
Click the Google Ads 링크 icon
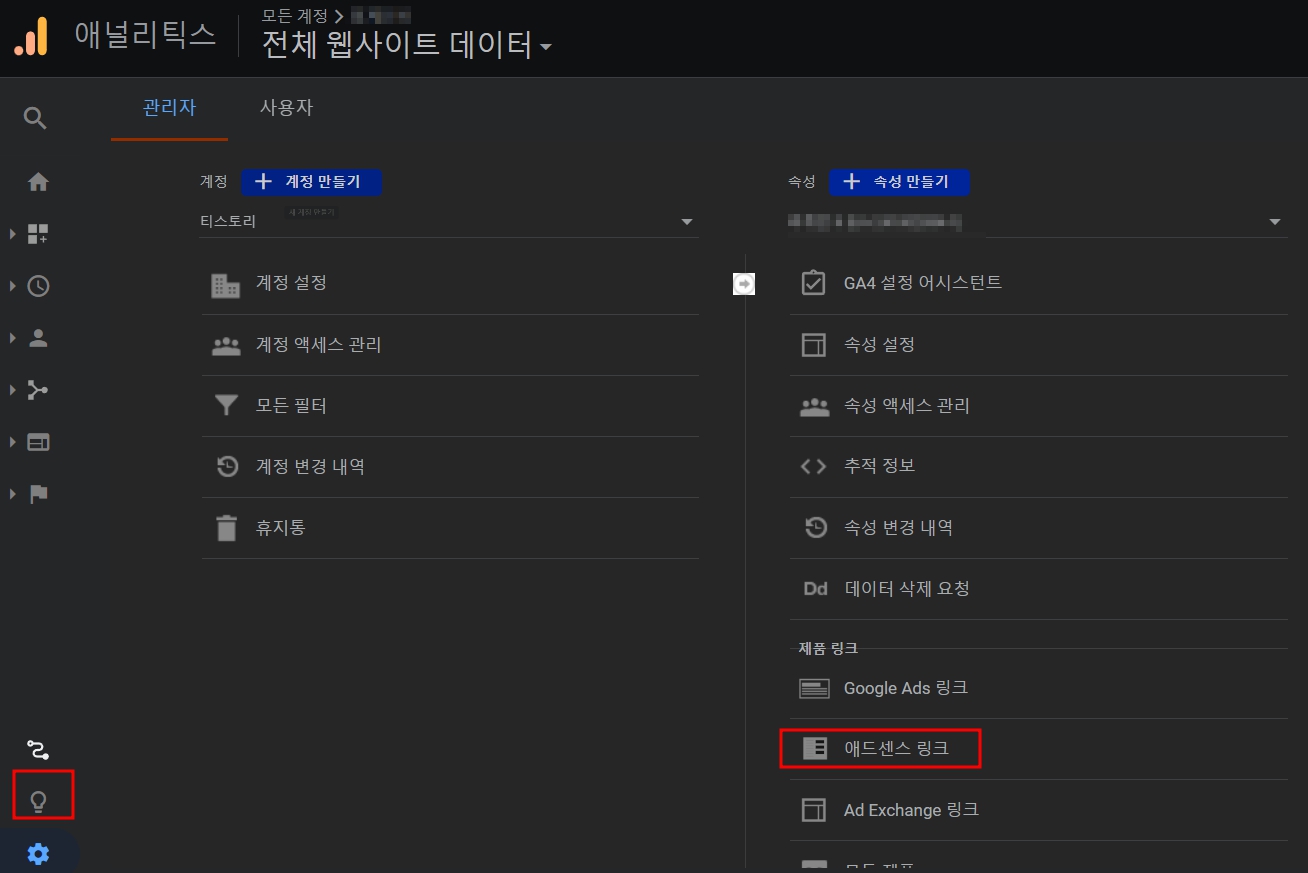click(814, 688)
